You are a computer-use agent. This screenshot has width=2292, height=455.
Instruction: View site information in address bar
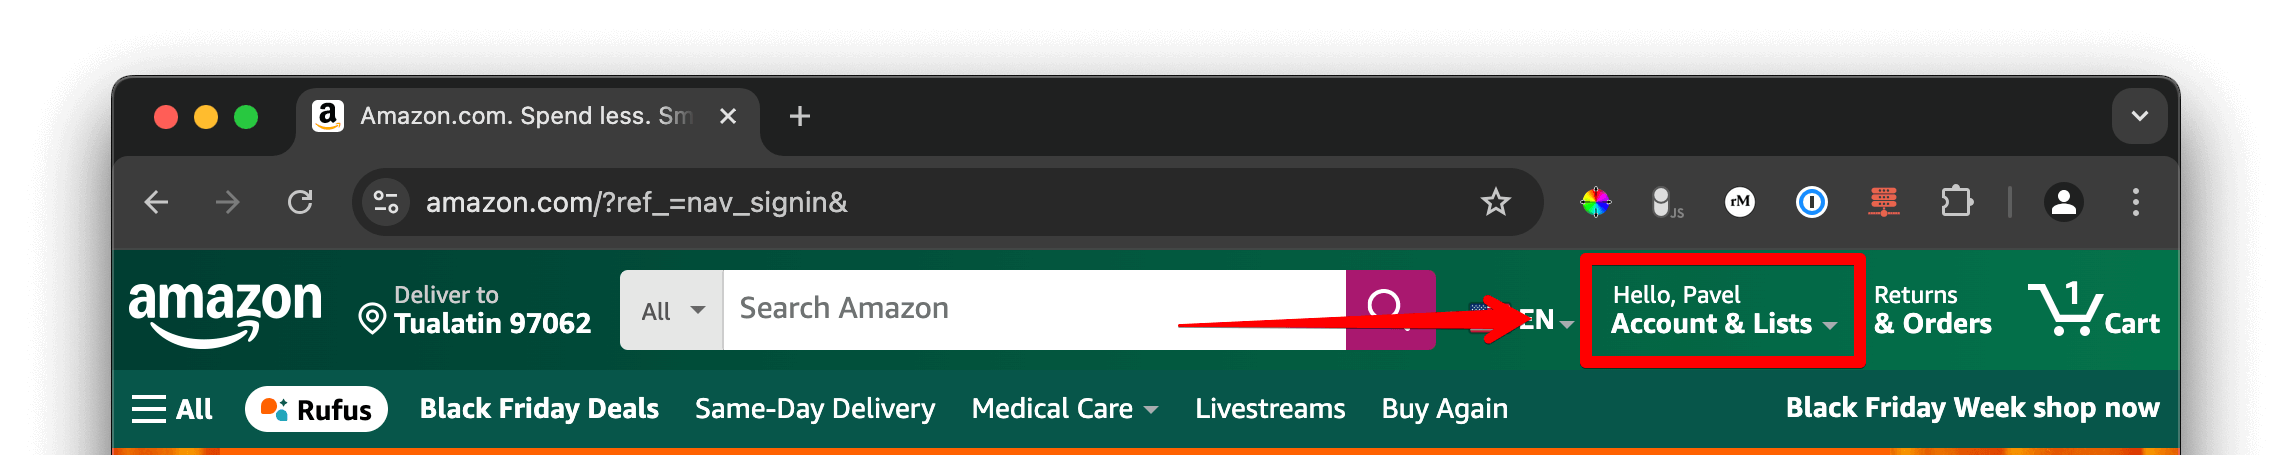point(386,202)
